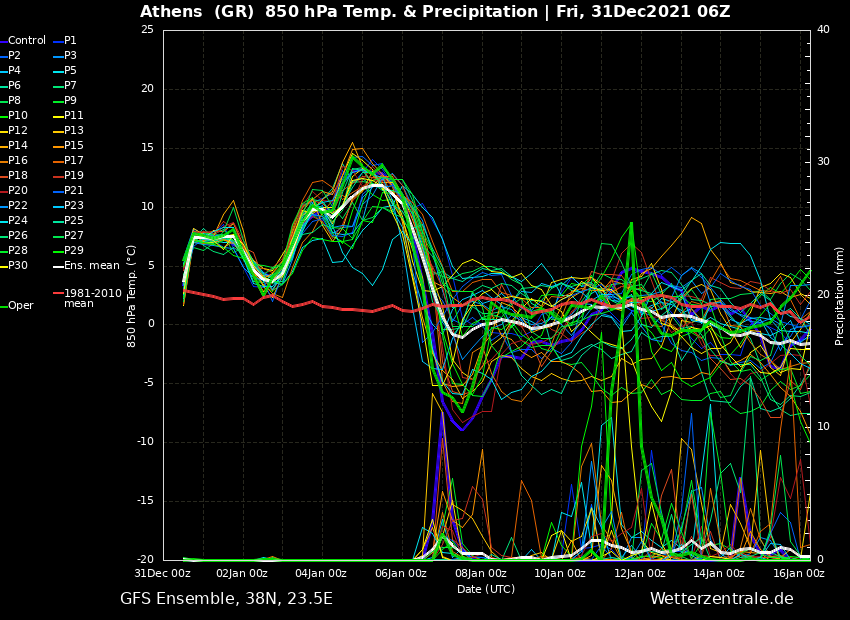Select the P28 legend label
Viewport: 850px width, 620px height.
[18, 251]
